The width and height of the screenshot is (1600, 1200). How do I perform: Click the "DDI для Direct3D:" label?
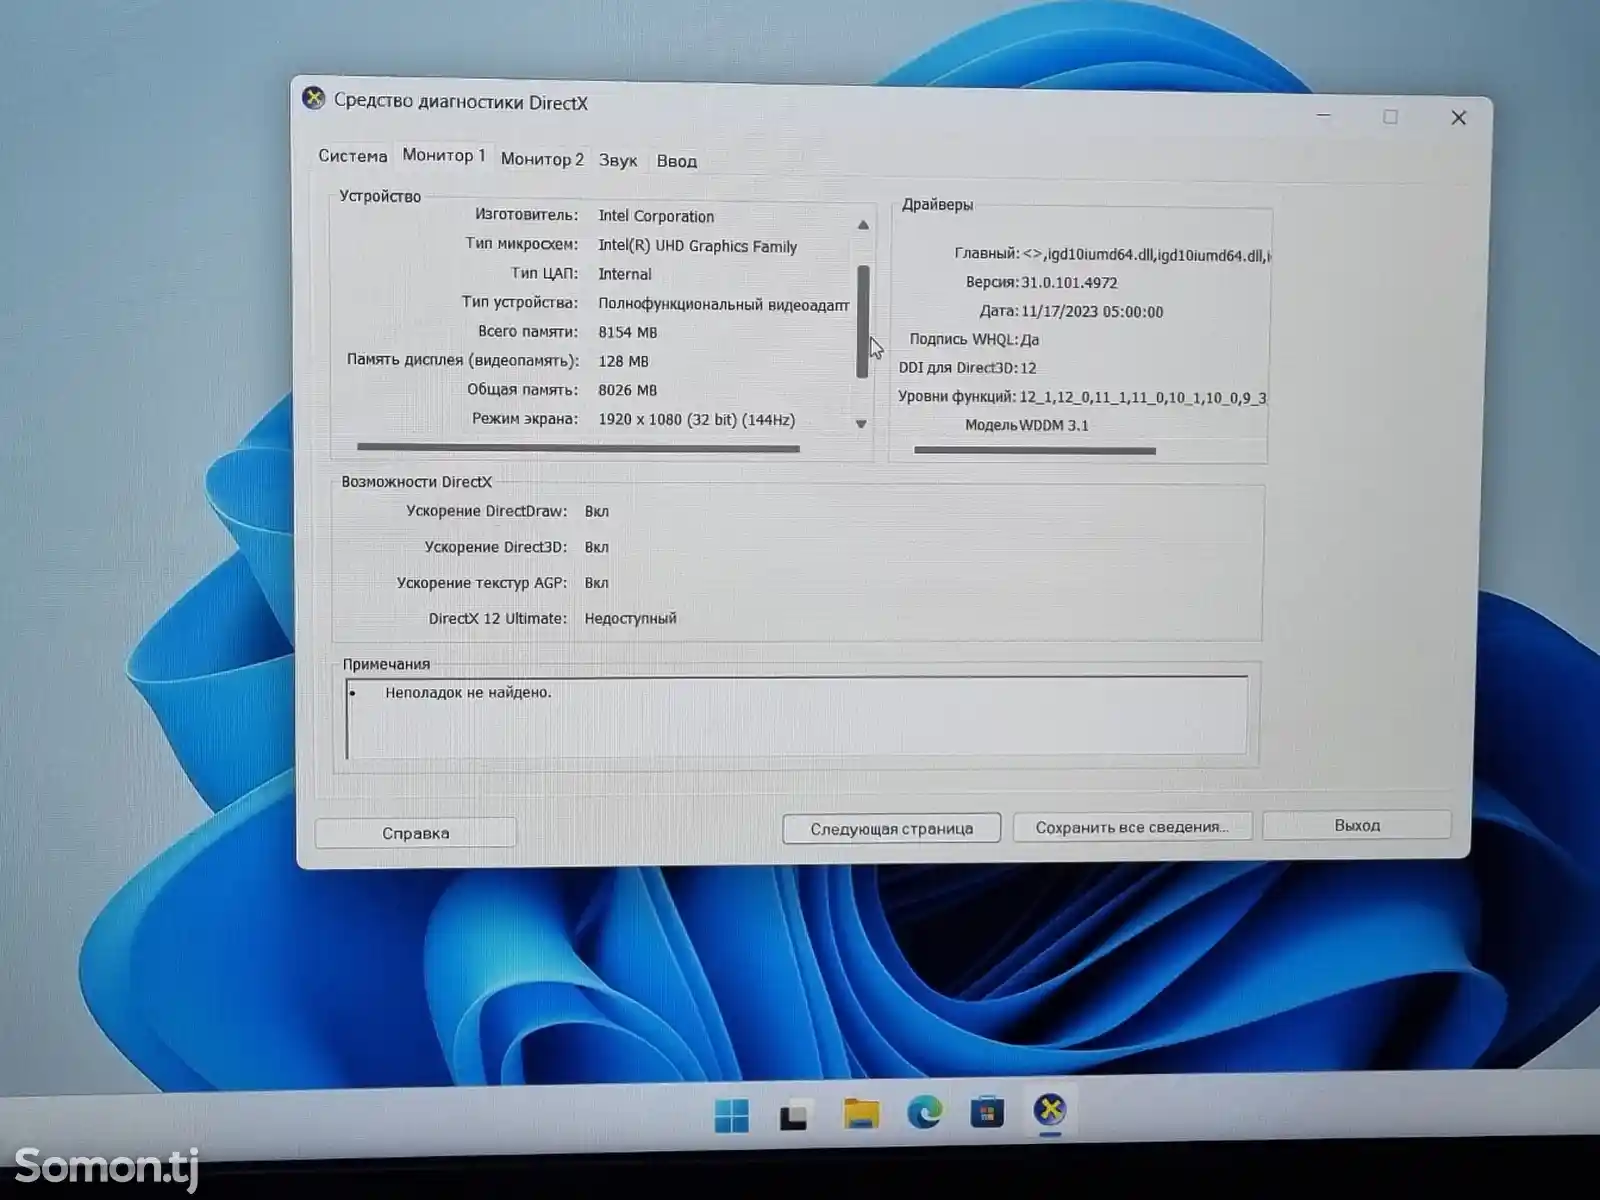click(x=958, y=368)
